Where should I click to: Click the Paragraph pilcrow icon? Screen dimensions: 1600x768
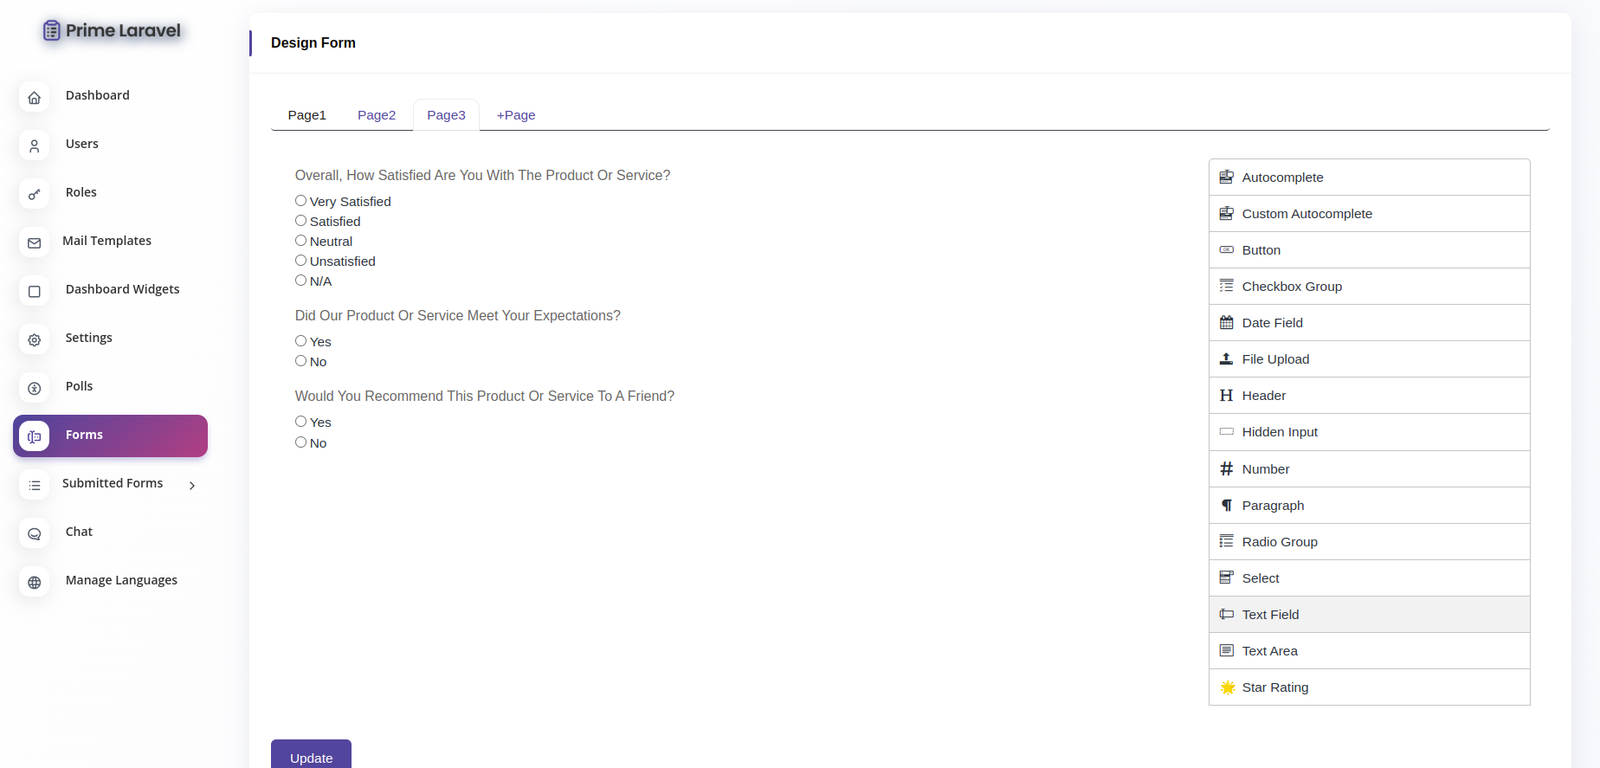click(x=1226, y=506)
